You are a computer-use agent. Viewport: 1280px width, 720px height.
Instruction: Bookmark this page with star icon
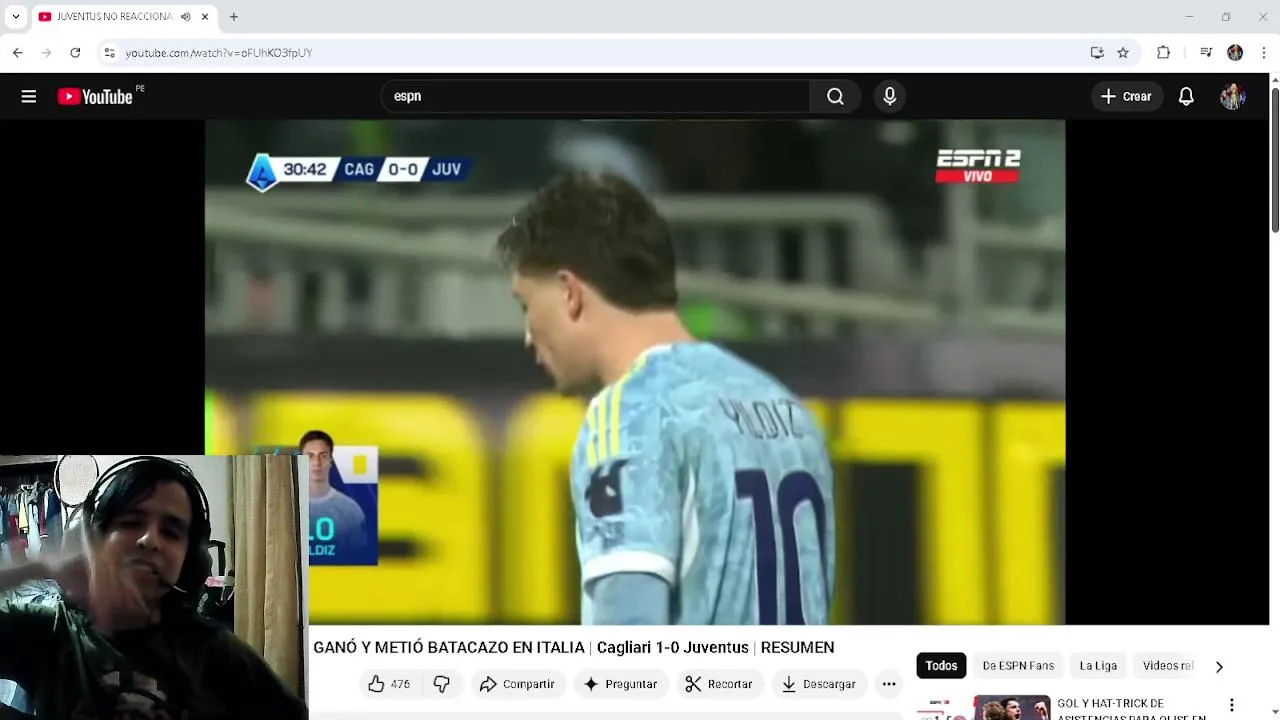pyautogui.click(x=1123, y=52)
